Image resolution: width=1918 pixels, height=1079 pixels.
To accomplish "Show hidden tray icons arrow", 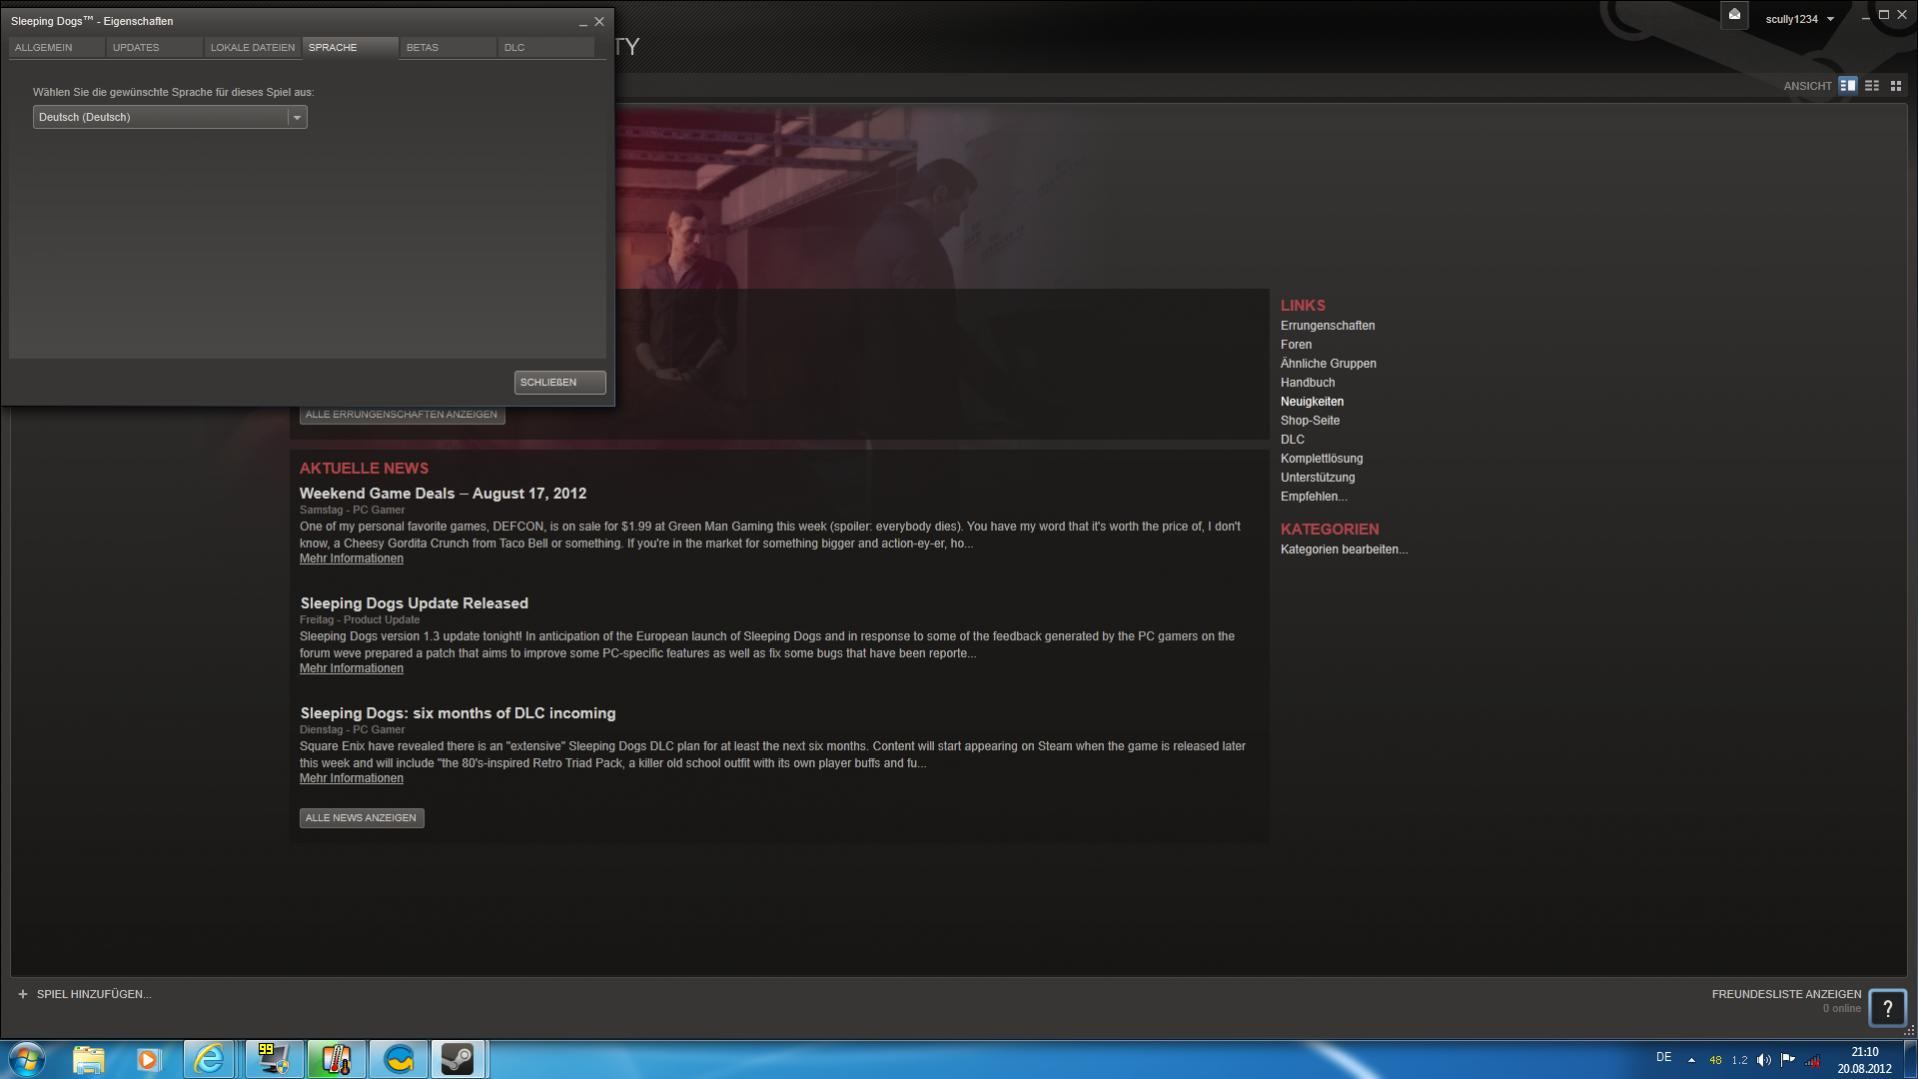I will [1691, 1060].
